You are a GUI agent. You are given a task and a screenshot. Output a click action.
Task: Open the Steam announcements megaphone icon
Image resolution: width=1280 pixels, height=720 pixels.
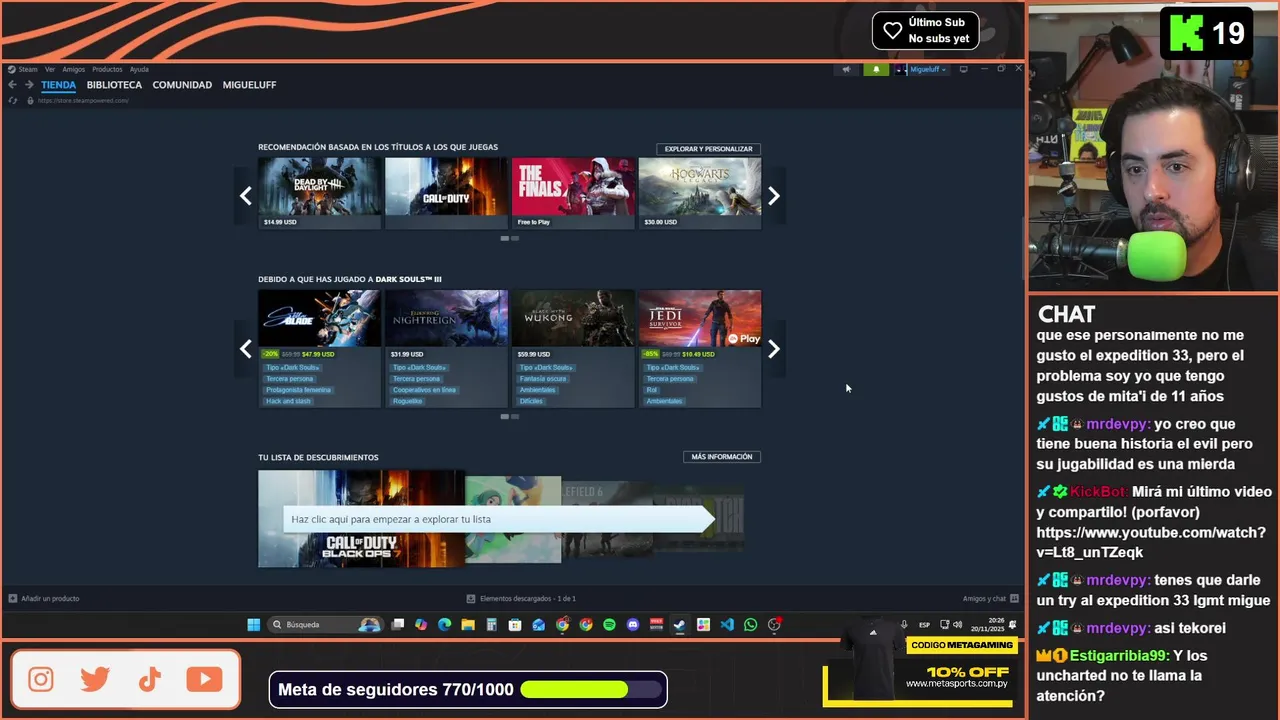click(846, 69)
